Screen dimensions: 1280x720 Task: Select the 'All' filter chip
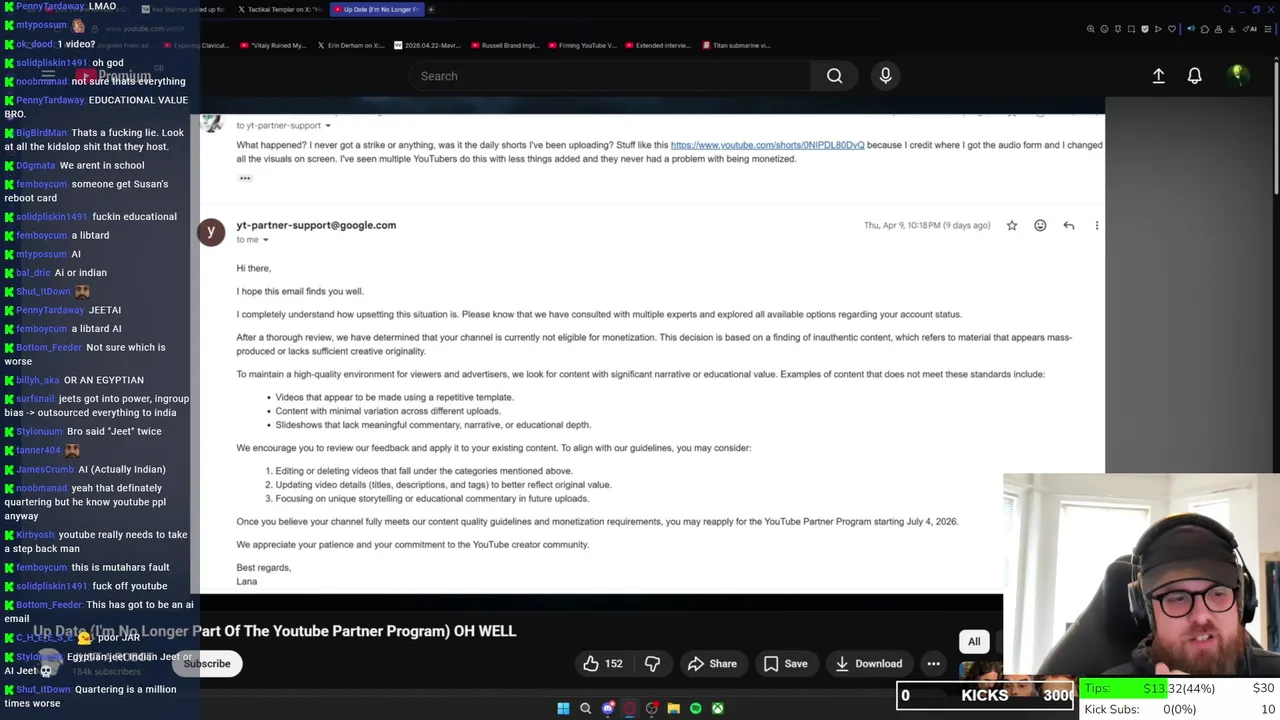pyautogui.click(x=974, y=642)
